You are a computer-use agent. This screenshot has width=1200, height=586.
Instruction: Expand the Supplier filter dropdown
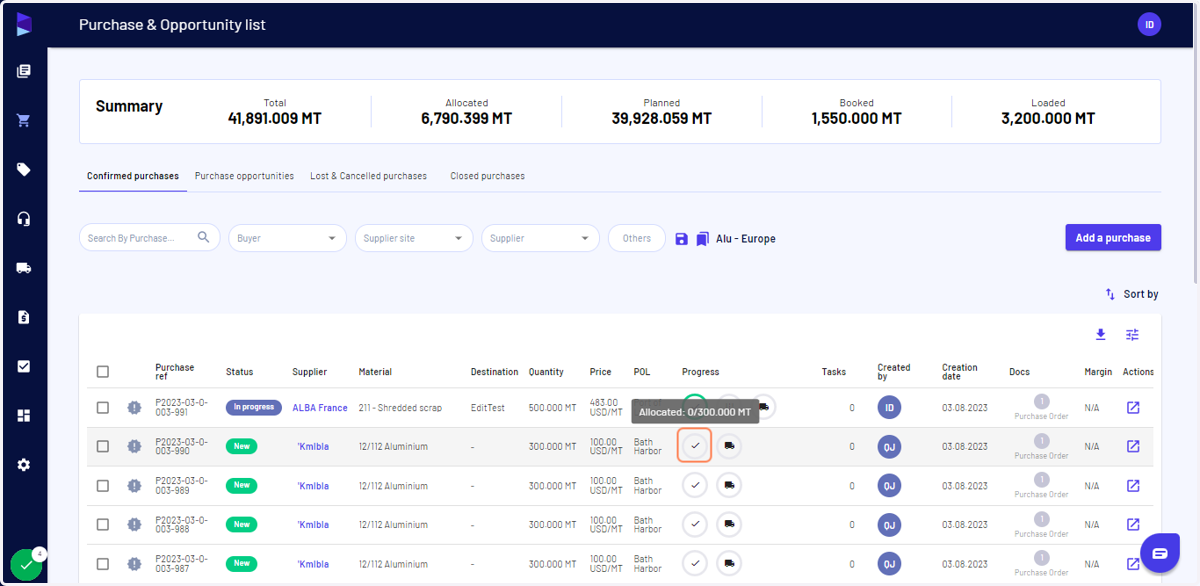pos(540,238)
